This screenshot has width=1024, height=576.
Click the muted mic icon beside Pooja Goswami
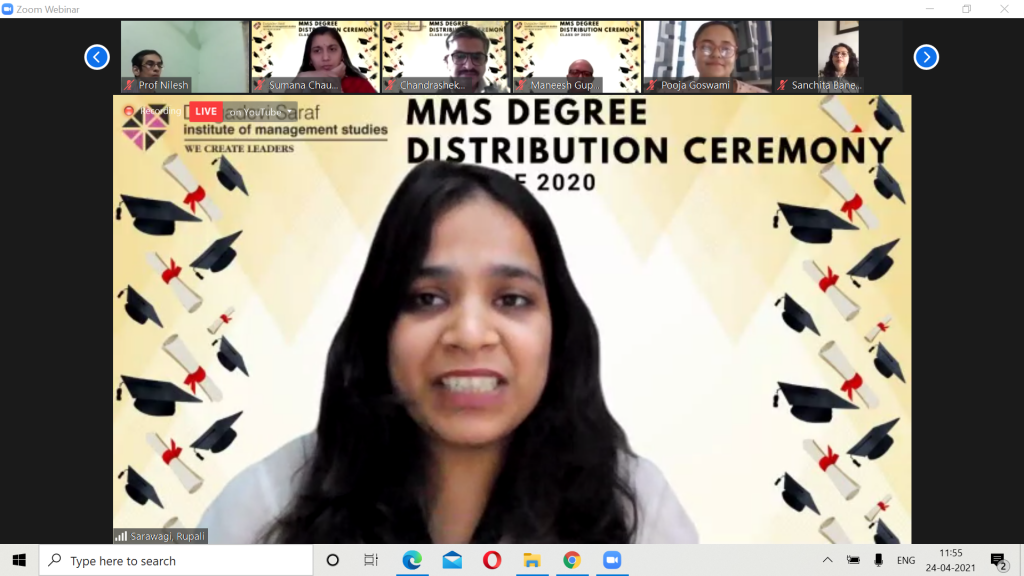(652, 85)
